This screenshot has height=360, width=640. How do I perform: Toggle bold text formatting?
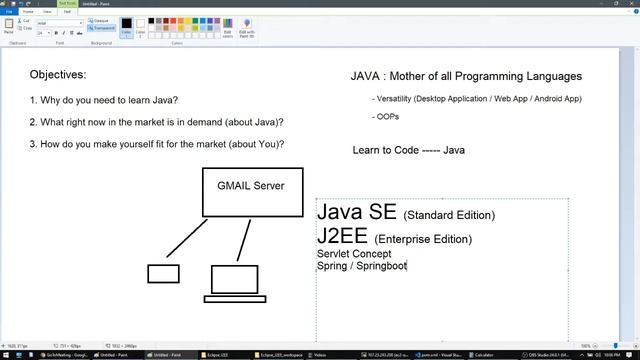pyautogui.click(x=56, y=33)
